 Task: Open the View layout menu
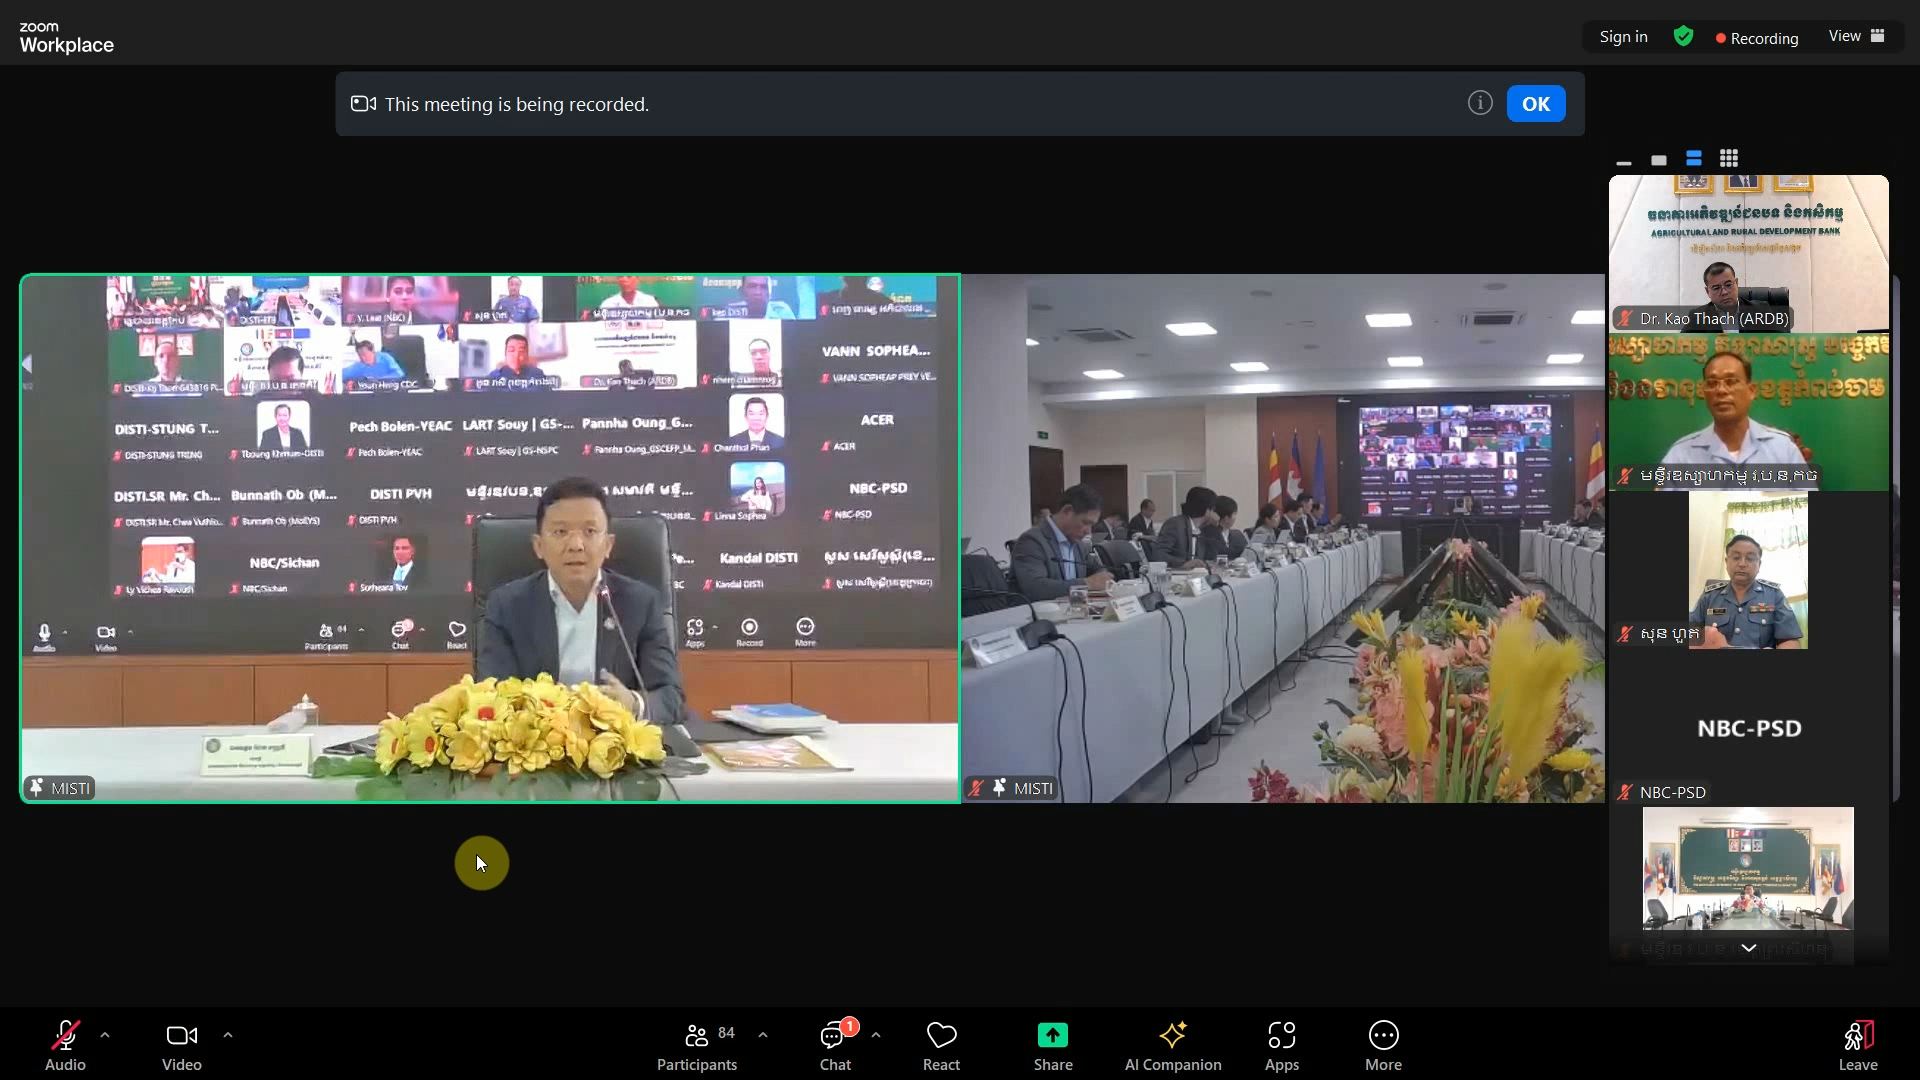pyautogui.click(x=1856, y=36)
